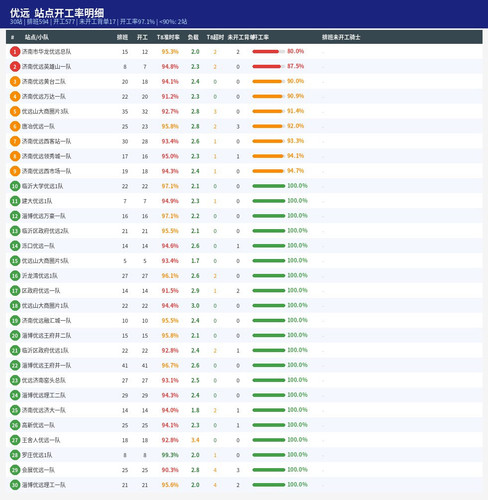Image resolution: width=488 pixels, height=500 pixels.
Task: Click the 99.3% on-time rate value
Action: (x=170, y=455)
